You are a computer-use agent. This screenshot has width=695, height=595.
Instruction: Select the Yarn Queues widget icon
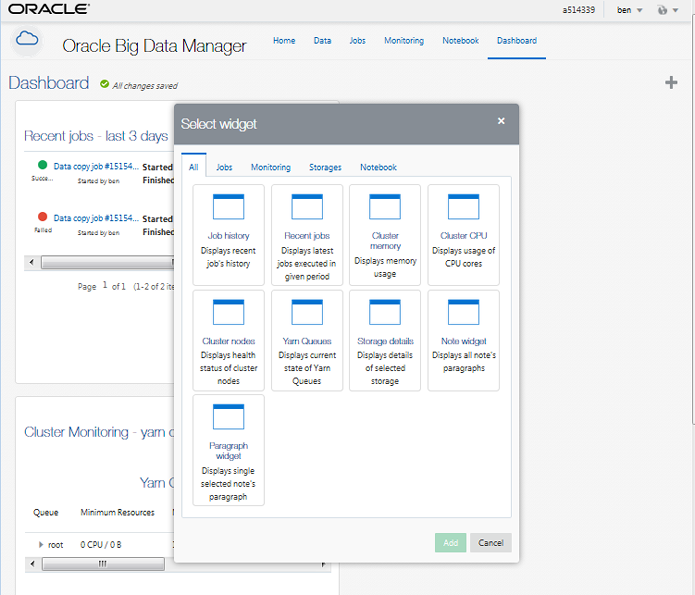coord(307,312)
